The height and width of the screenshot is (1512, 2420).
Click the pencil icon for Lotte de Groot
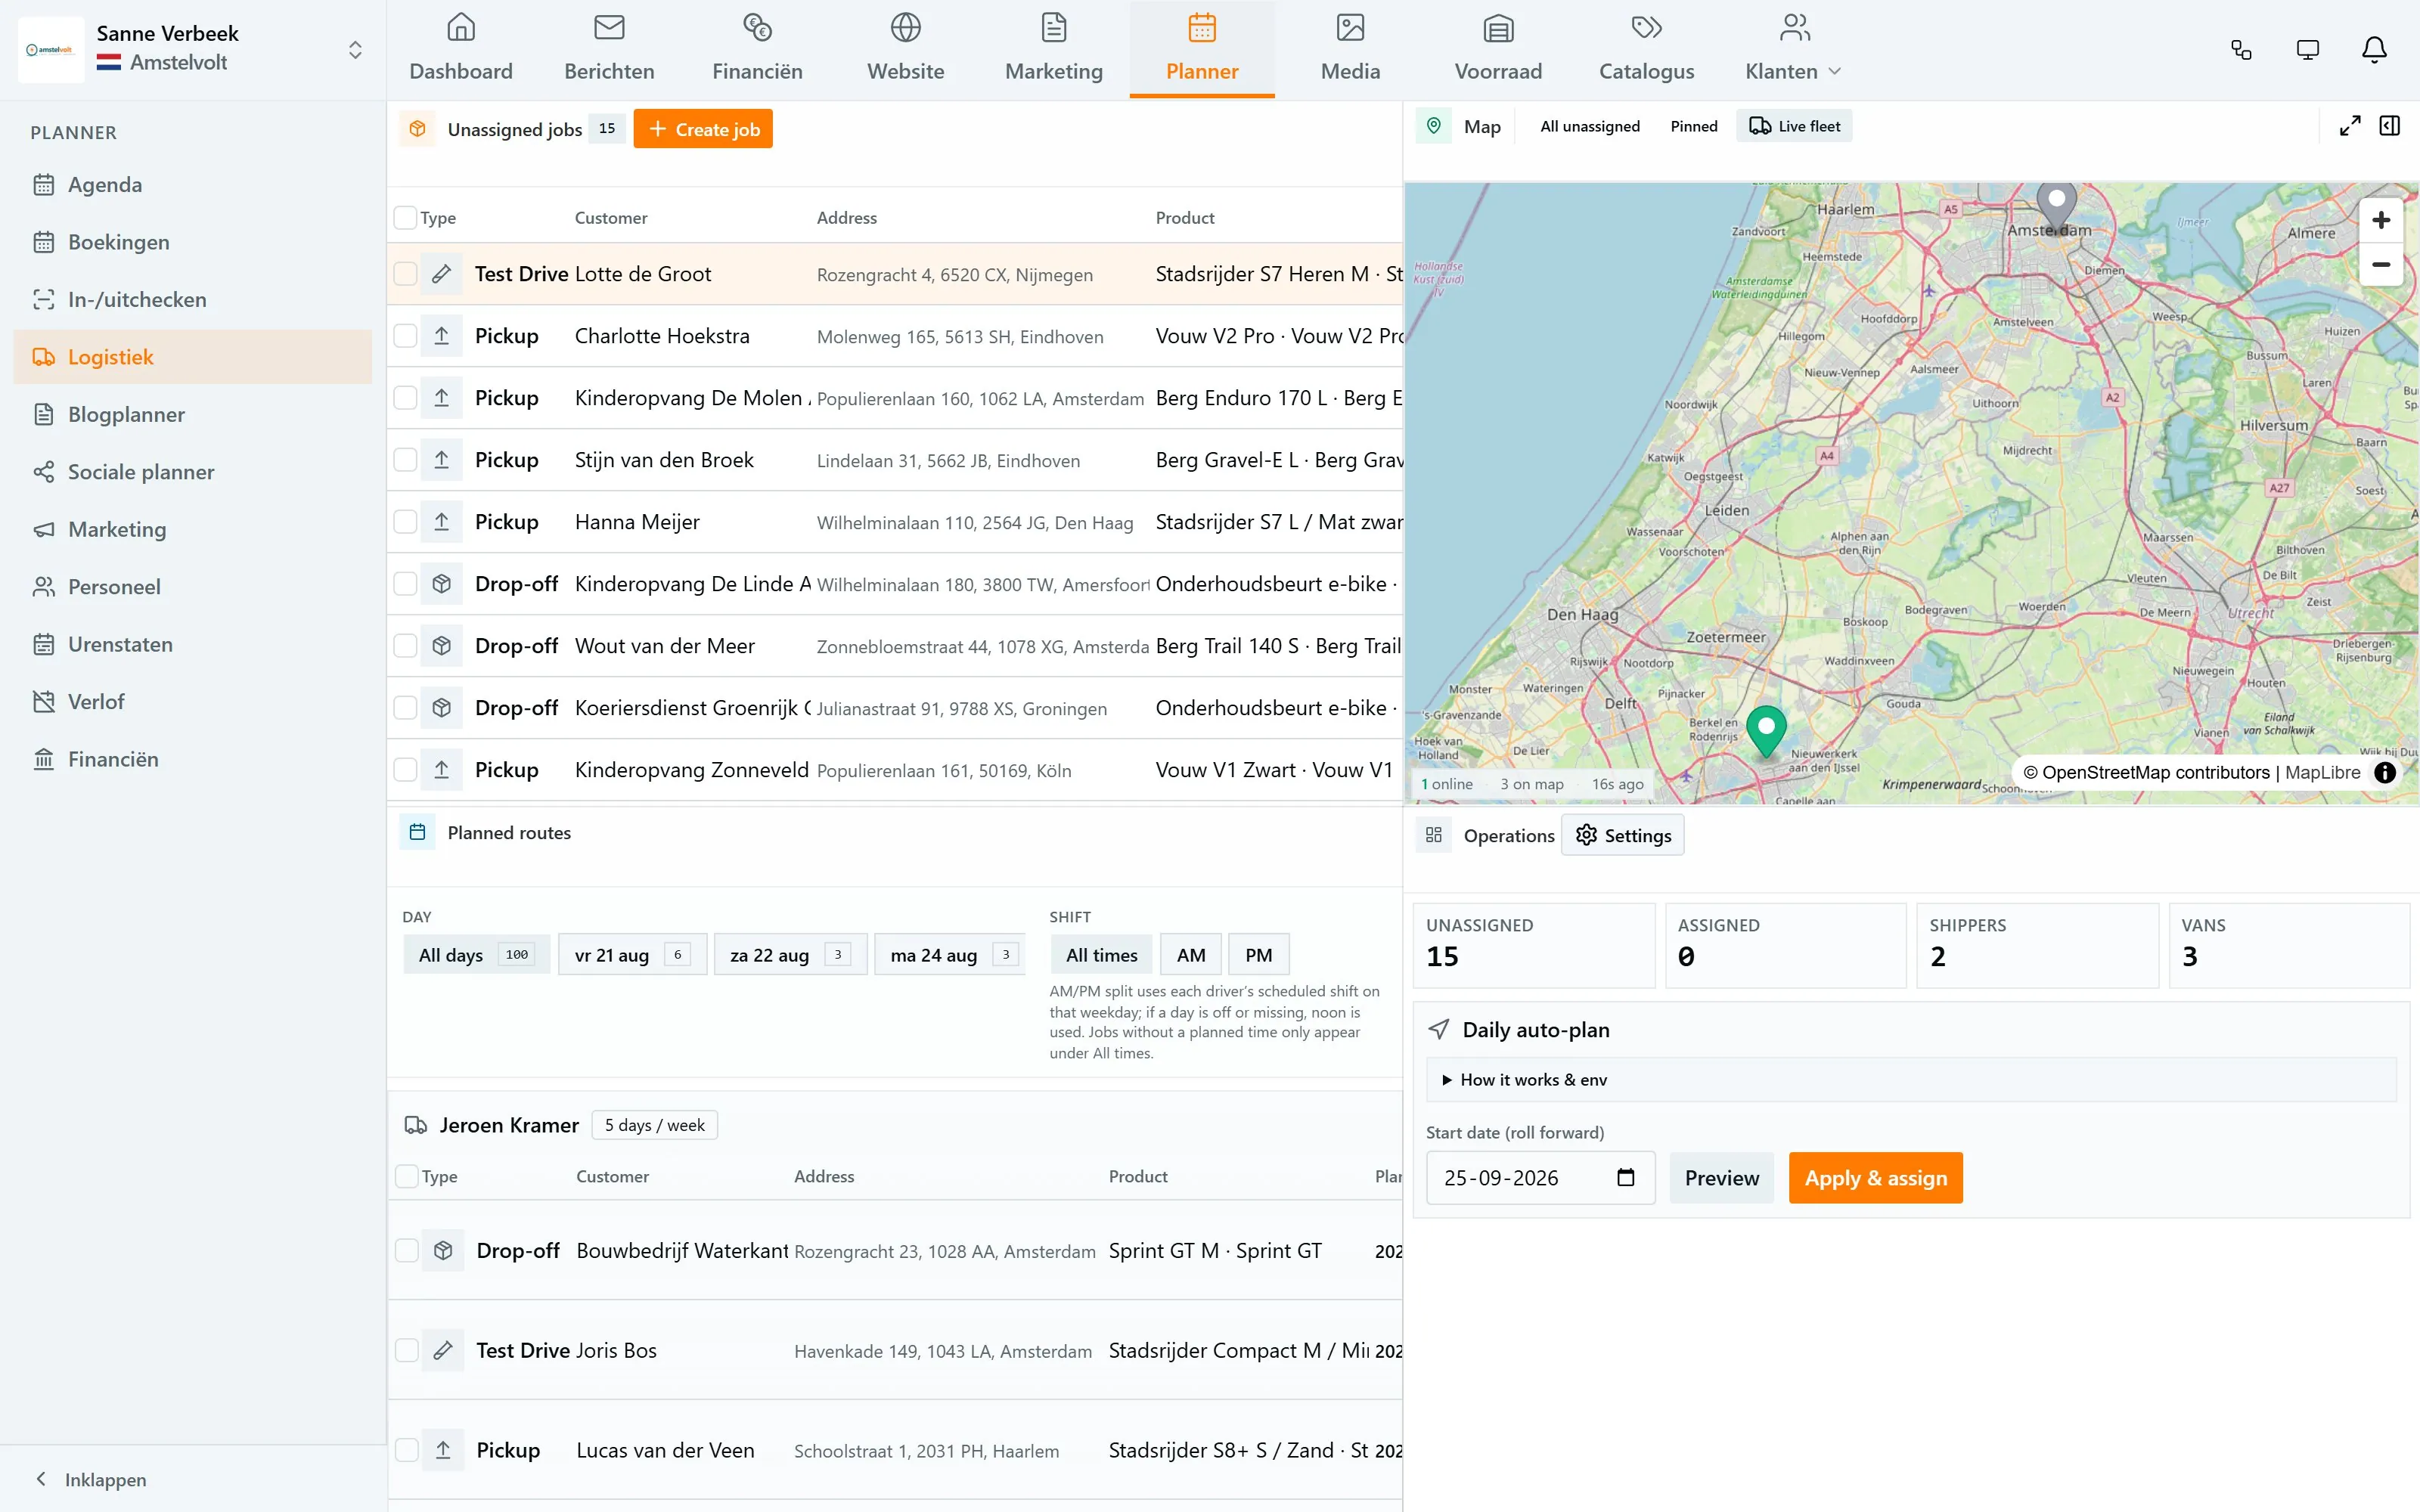(x=441, y=274)
